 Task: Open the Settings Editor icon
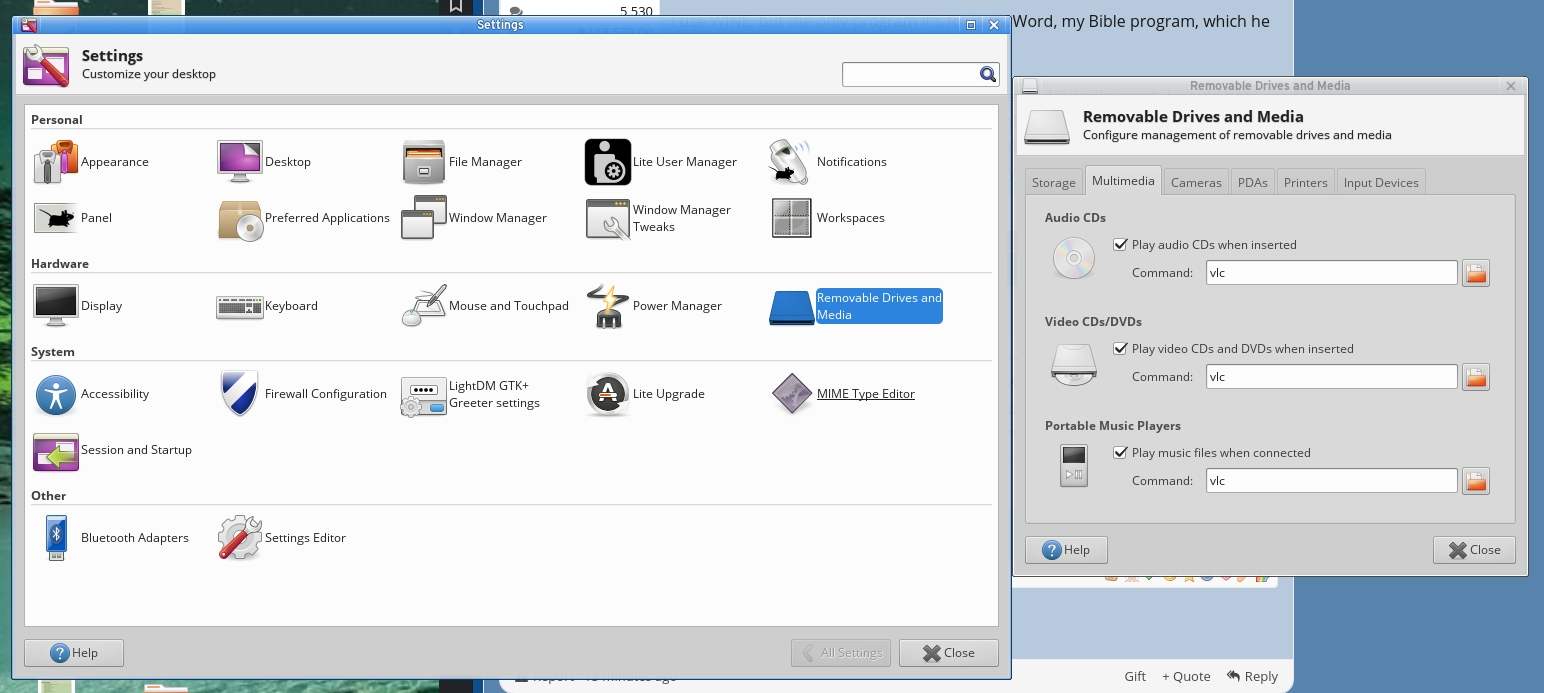(240, 538)
